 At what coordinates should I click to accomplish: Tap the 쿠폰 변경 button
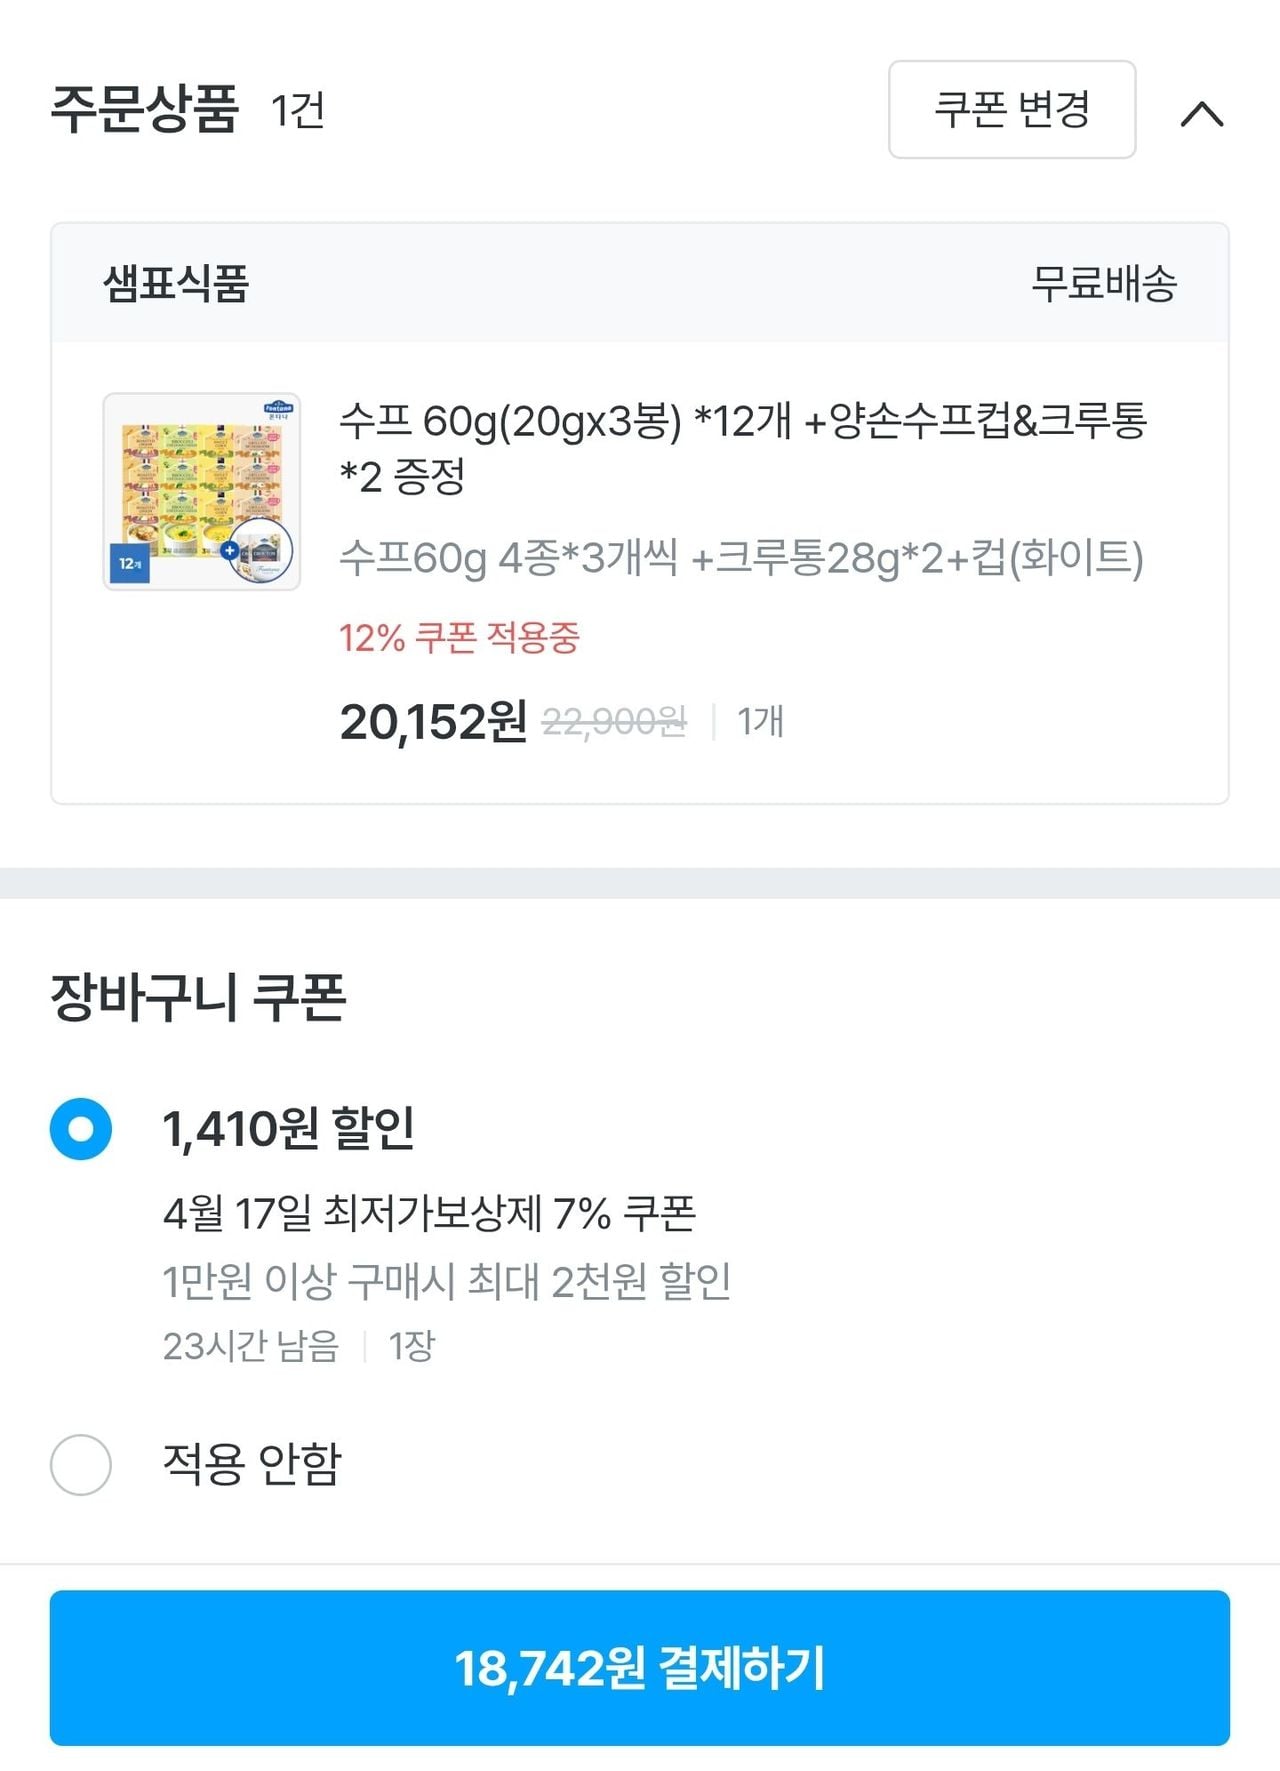click(1011, 109)
